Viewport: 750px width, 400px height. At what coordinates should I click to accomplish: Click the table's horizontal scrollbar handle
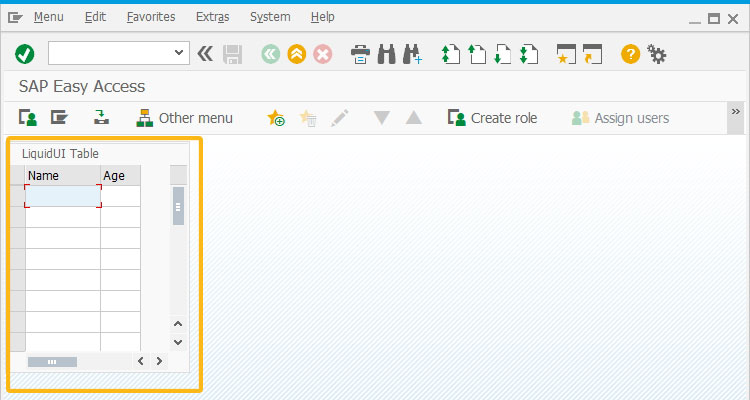pyautogui.click(x=52, y=362)
